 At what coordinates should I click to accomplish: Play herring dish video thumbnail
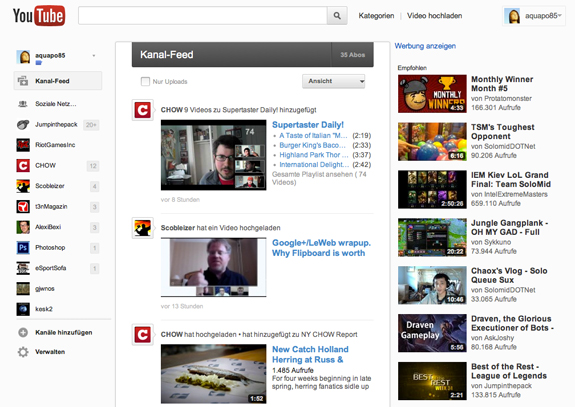[213, 374]
